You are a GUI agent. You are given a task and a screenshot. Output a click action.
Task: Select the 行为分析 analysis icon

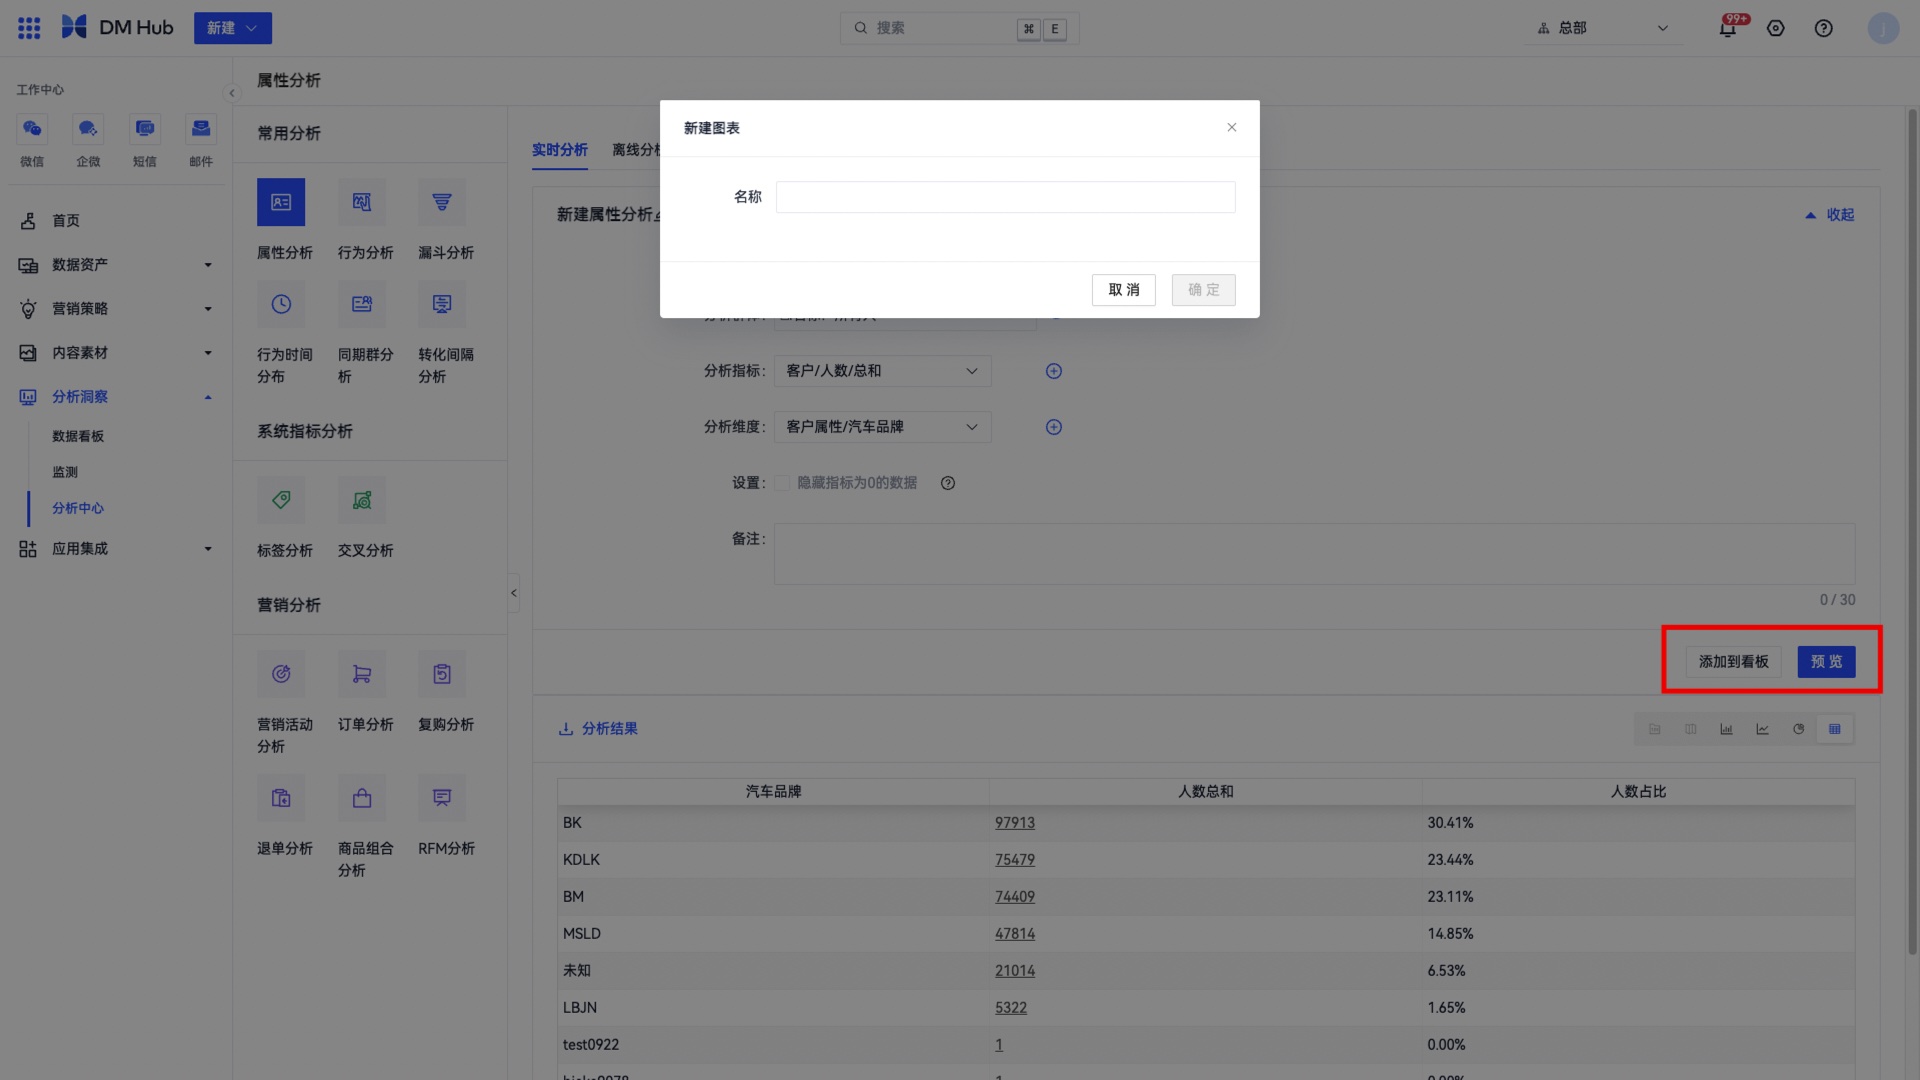point(362,203)
